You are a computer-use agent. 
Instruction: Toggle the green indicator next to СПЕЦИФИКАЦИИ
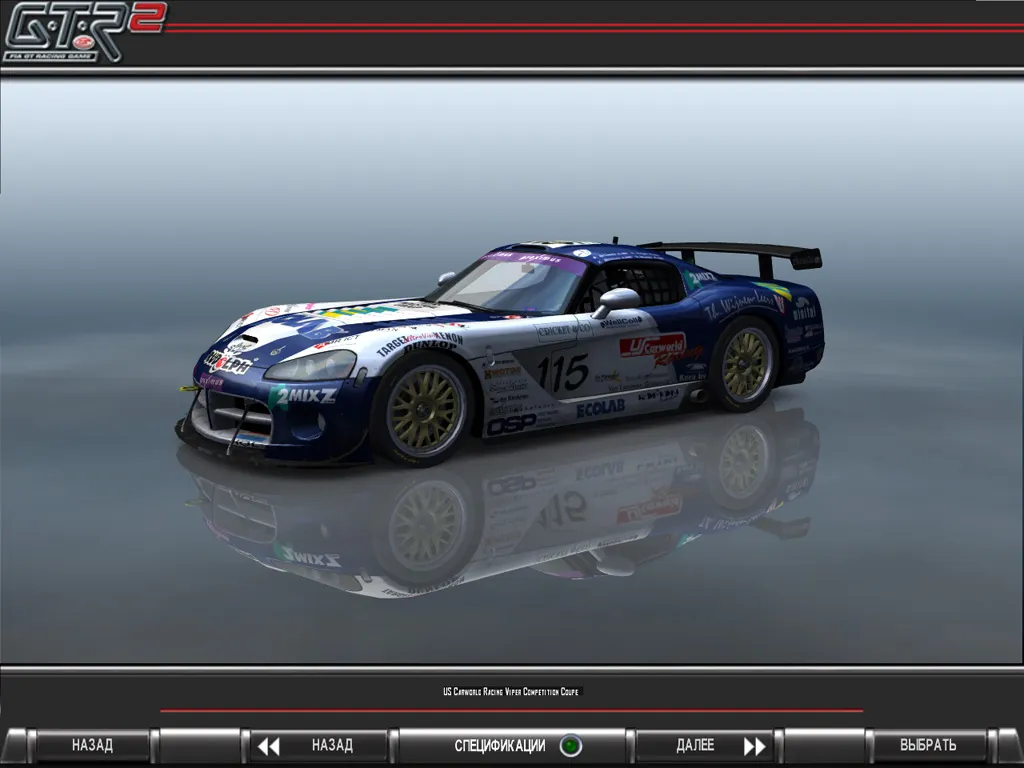pyautogui.click(x=570, y=746)
